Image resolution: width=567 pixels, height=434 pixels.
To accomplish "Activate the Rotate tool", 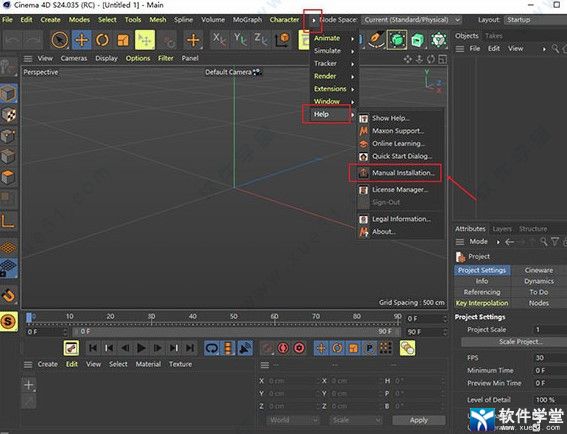I will coord(102,40).
